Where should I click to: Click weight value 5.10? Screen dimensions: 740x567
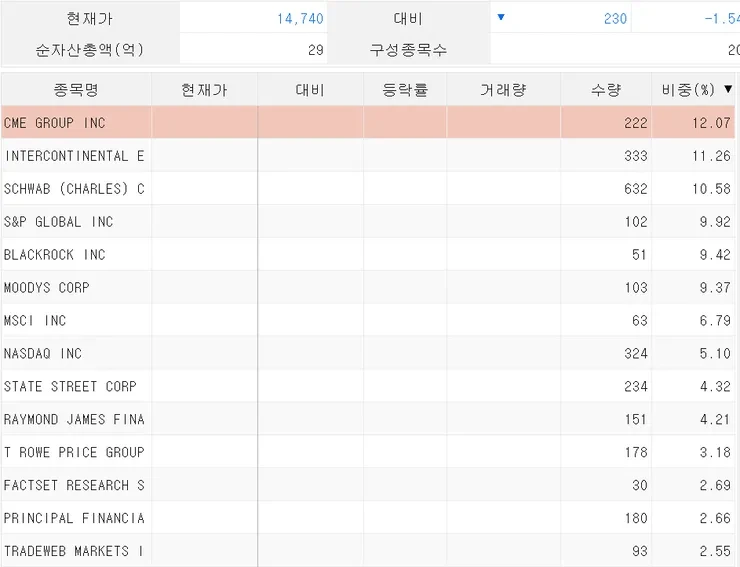tap(715, 354)
